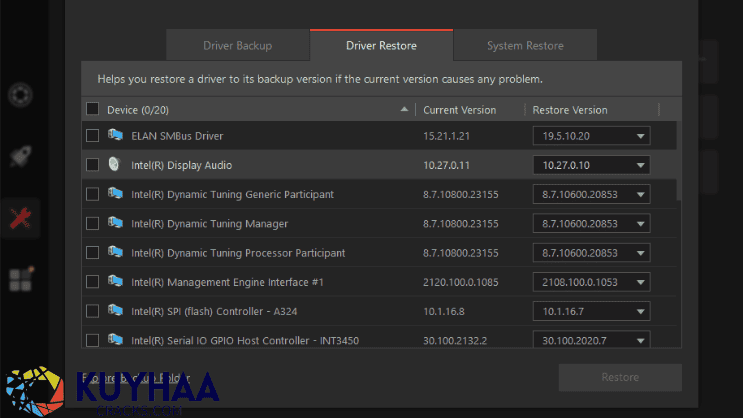Screen dimensions: 743x418
Task: Expand Generic Participant's 8.7.10600.20853 restore dropdown
Action: coord(591,194)
